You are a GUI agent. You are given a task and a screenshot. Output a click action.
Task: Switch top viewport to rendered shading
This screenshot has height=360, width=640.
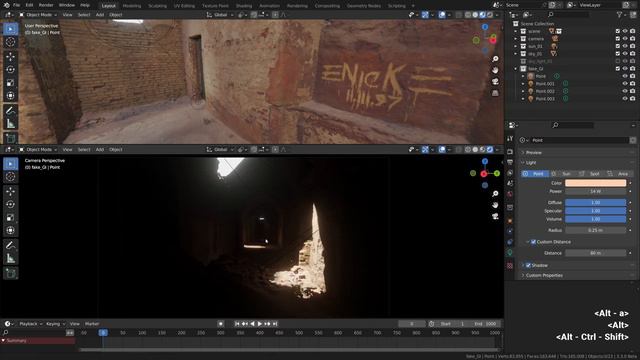[490, 15]
